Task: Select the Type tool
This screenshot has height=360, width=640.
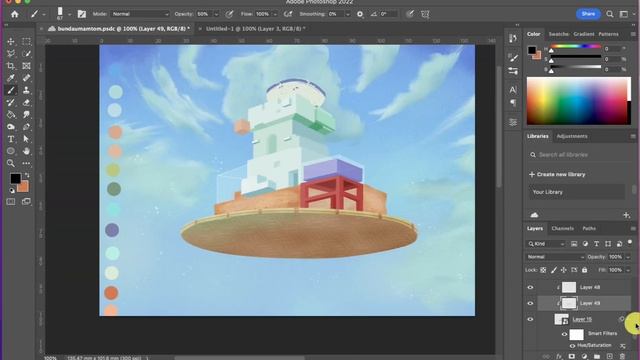Action: pyautogui.click(x=11, y=139)
